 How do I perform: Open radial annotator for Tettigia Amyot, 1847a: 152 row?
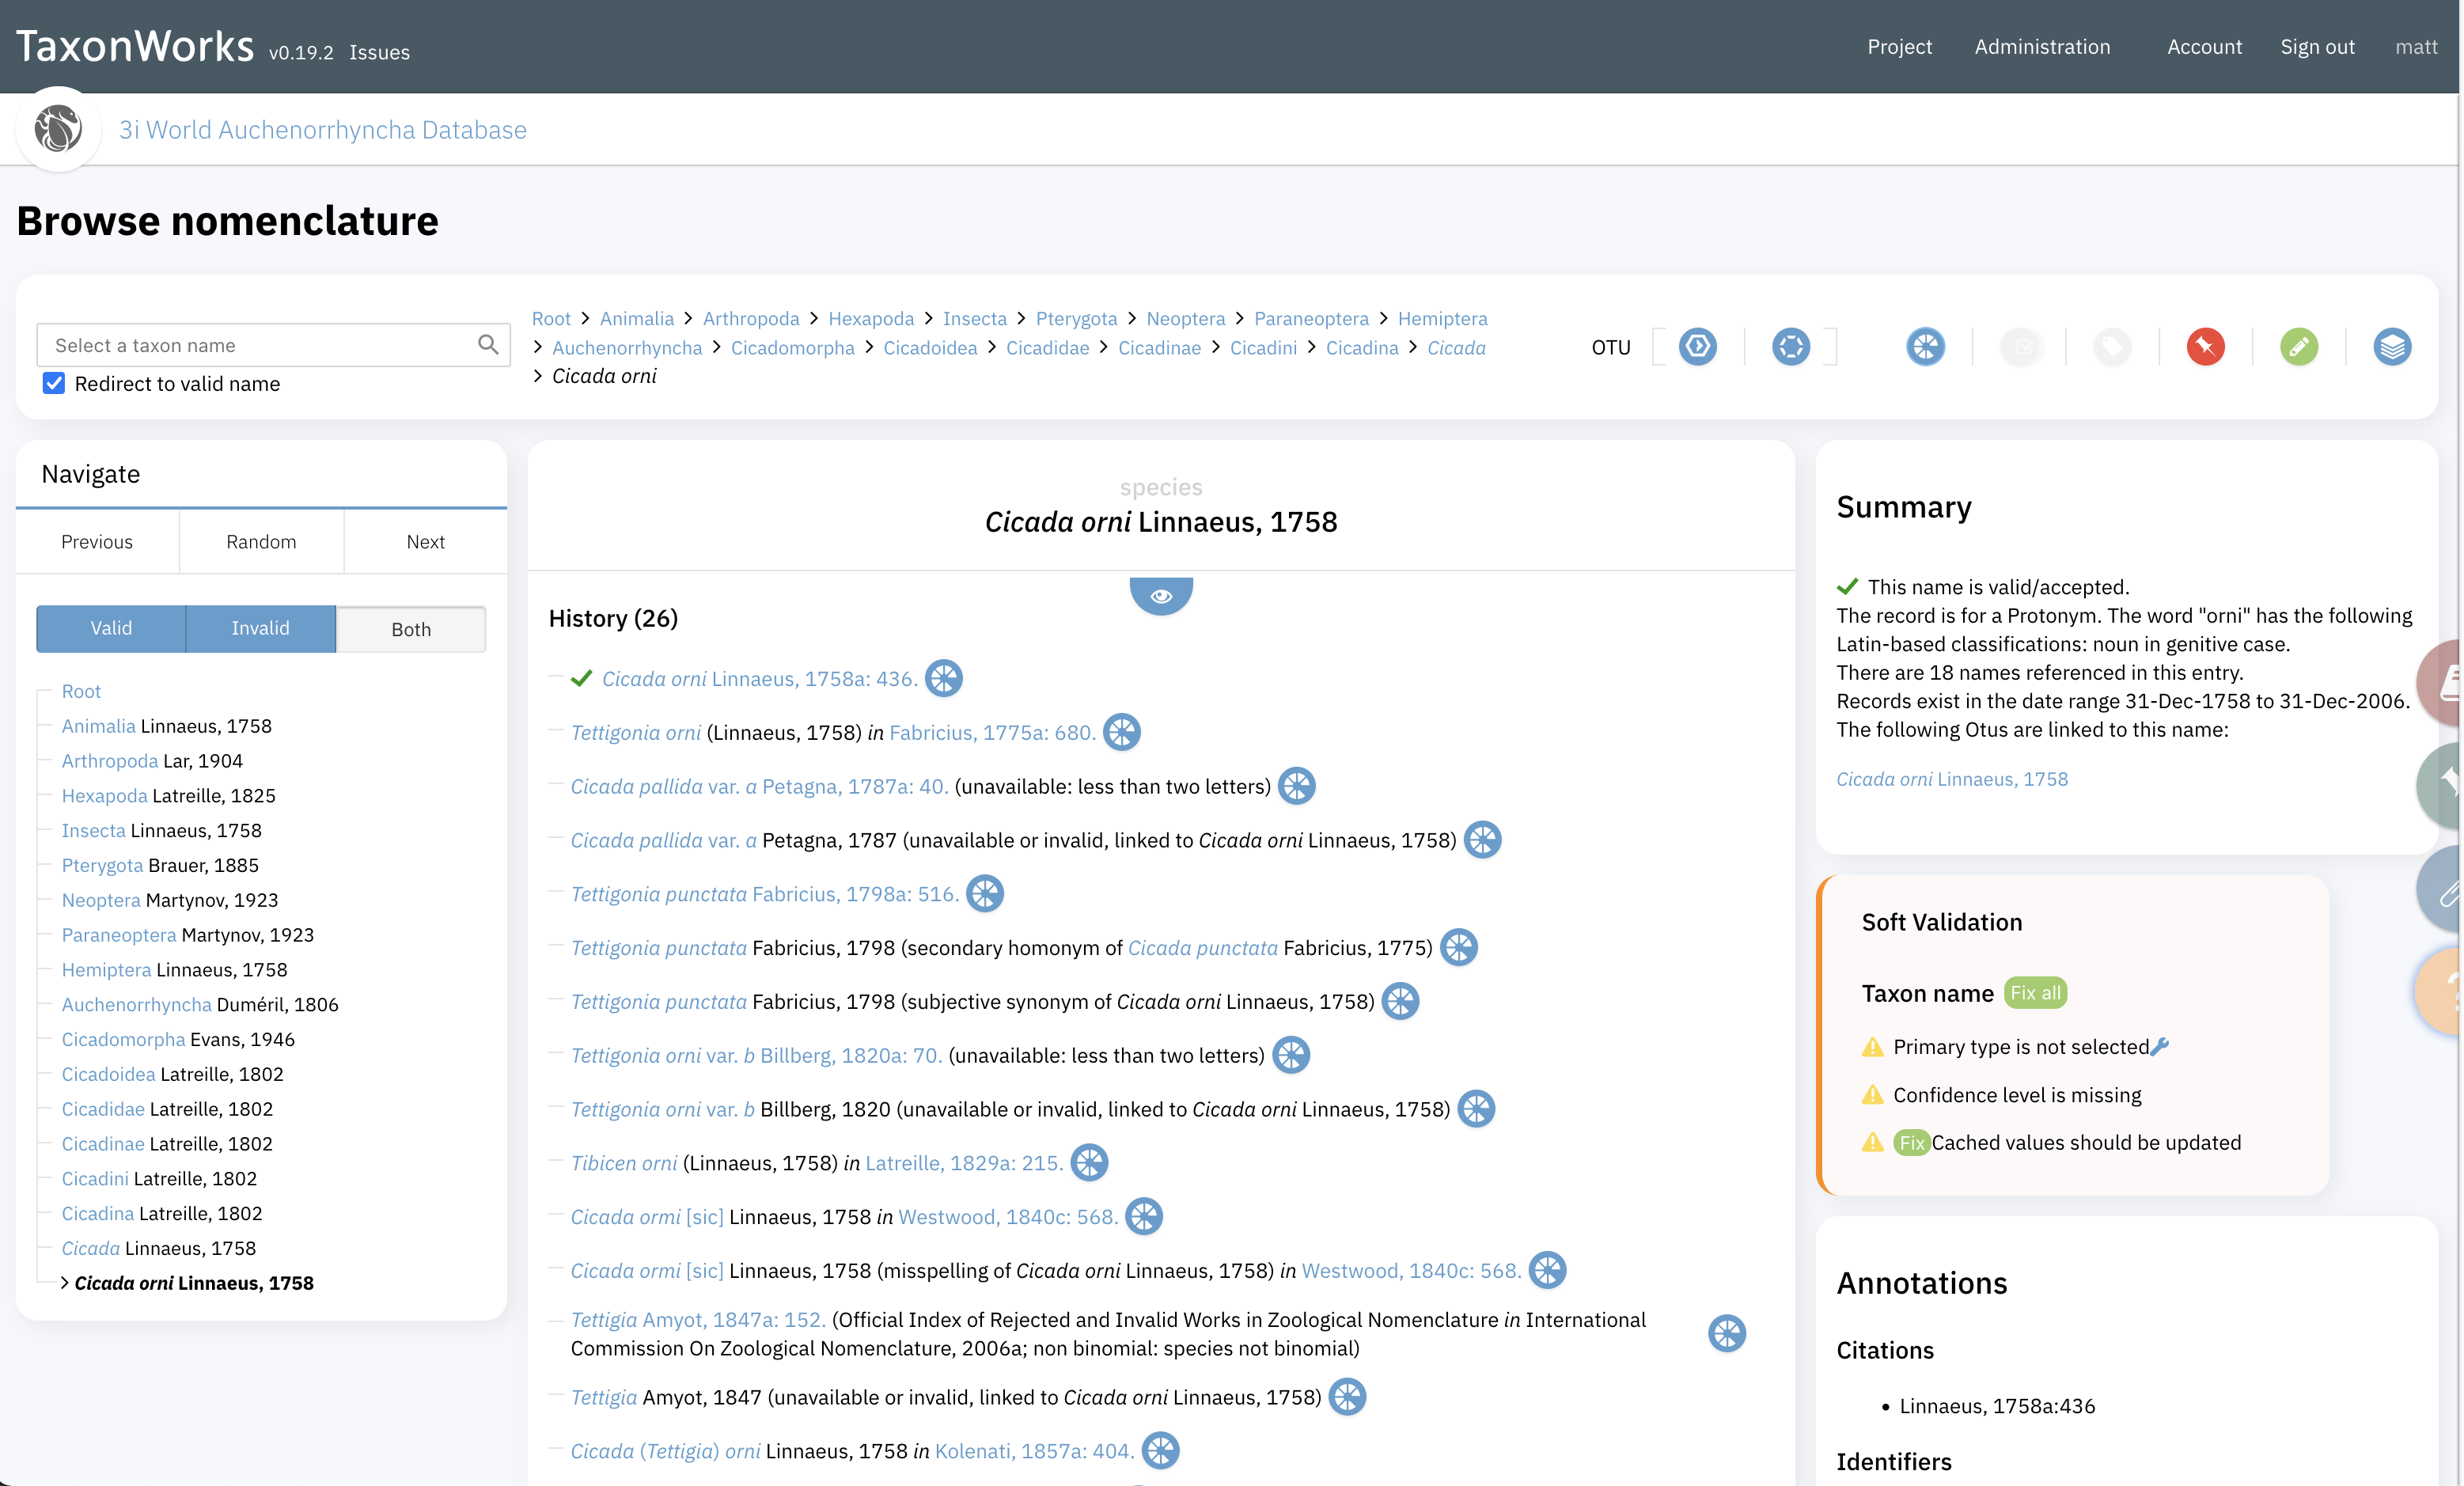[x=1726, y=1334]
